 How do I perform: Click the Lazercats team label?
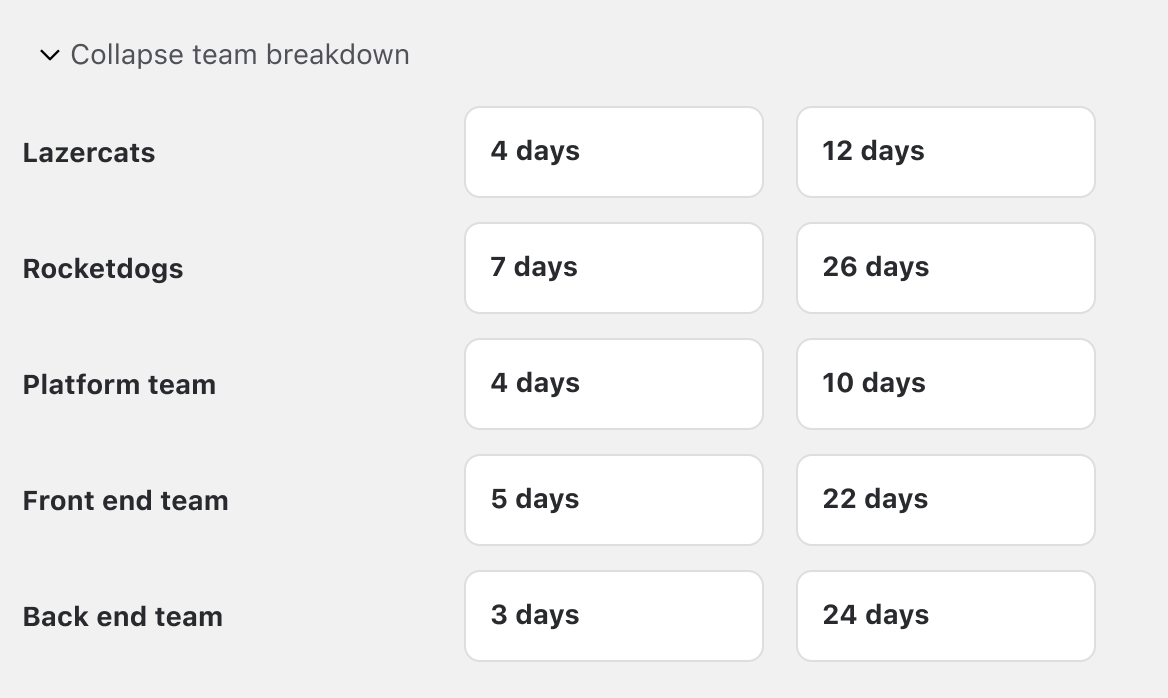pos(89,152)
